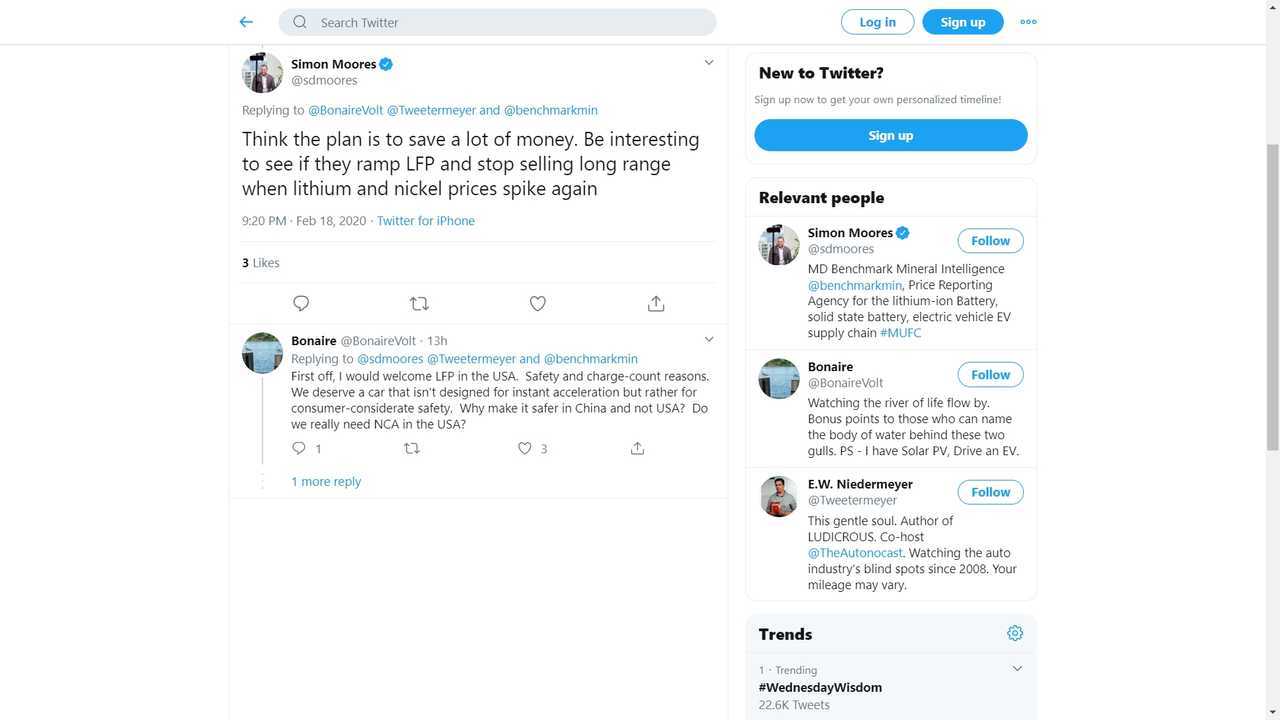Show the 1 more reply link
Image resolution: width=1280 pixels, height=720 pixels.
[326, 482]
